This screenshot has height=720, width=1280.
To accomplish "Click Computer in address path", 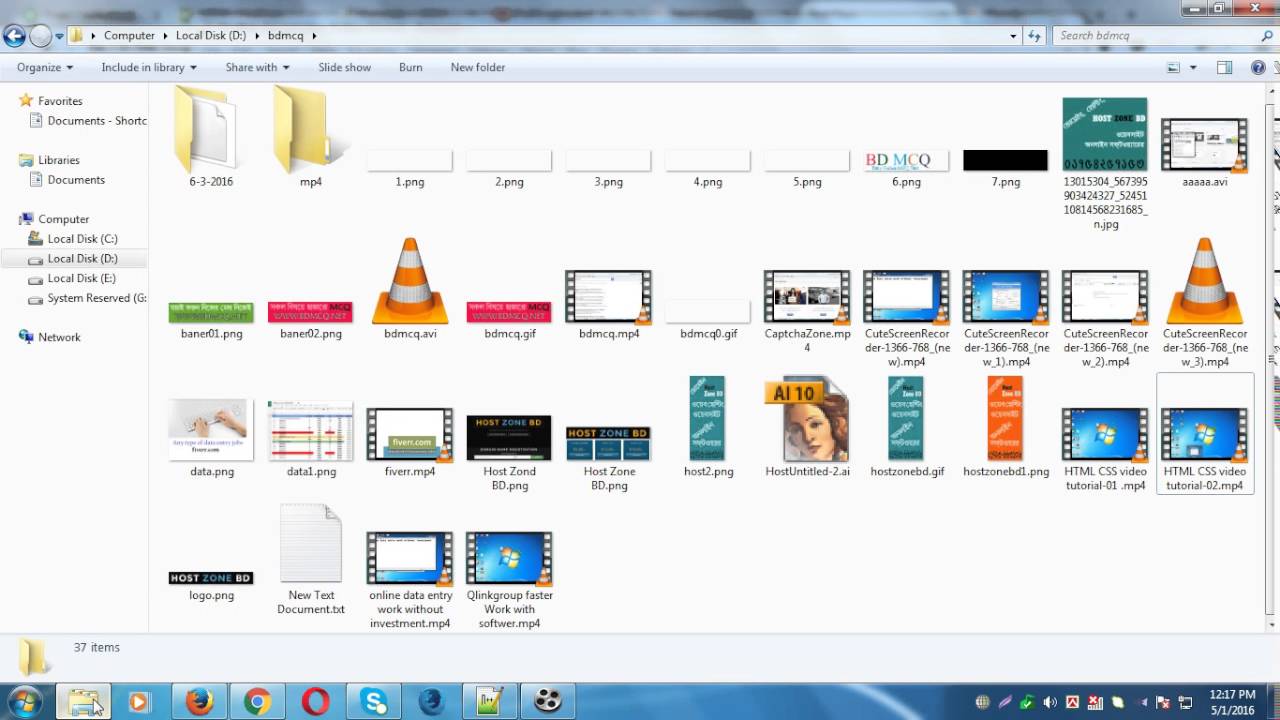I will tap(130, 35).
